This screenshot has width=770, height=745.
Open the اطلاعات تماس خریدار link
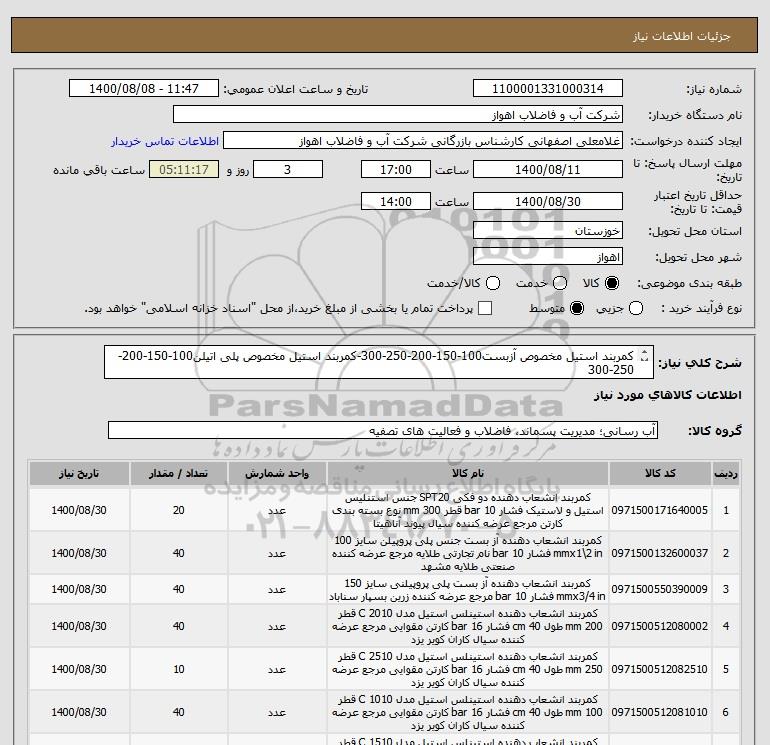165,141
